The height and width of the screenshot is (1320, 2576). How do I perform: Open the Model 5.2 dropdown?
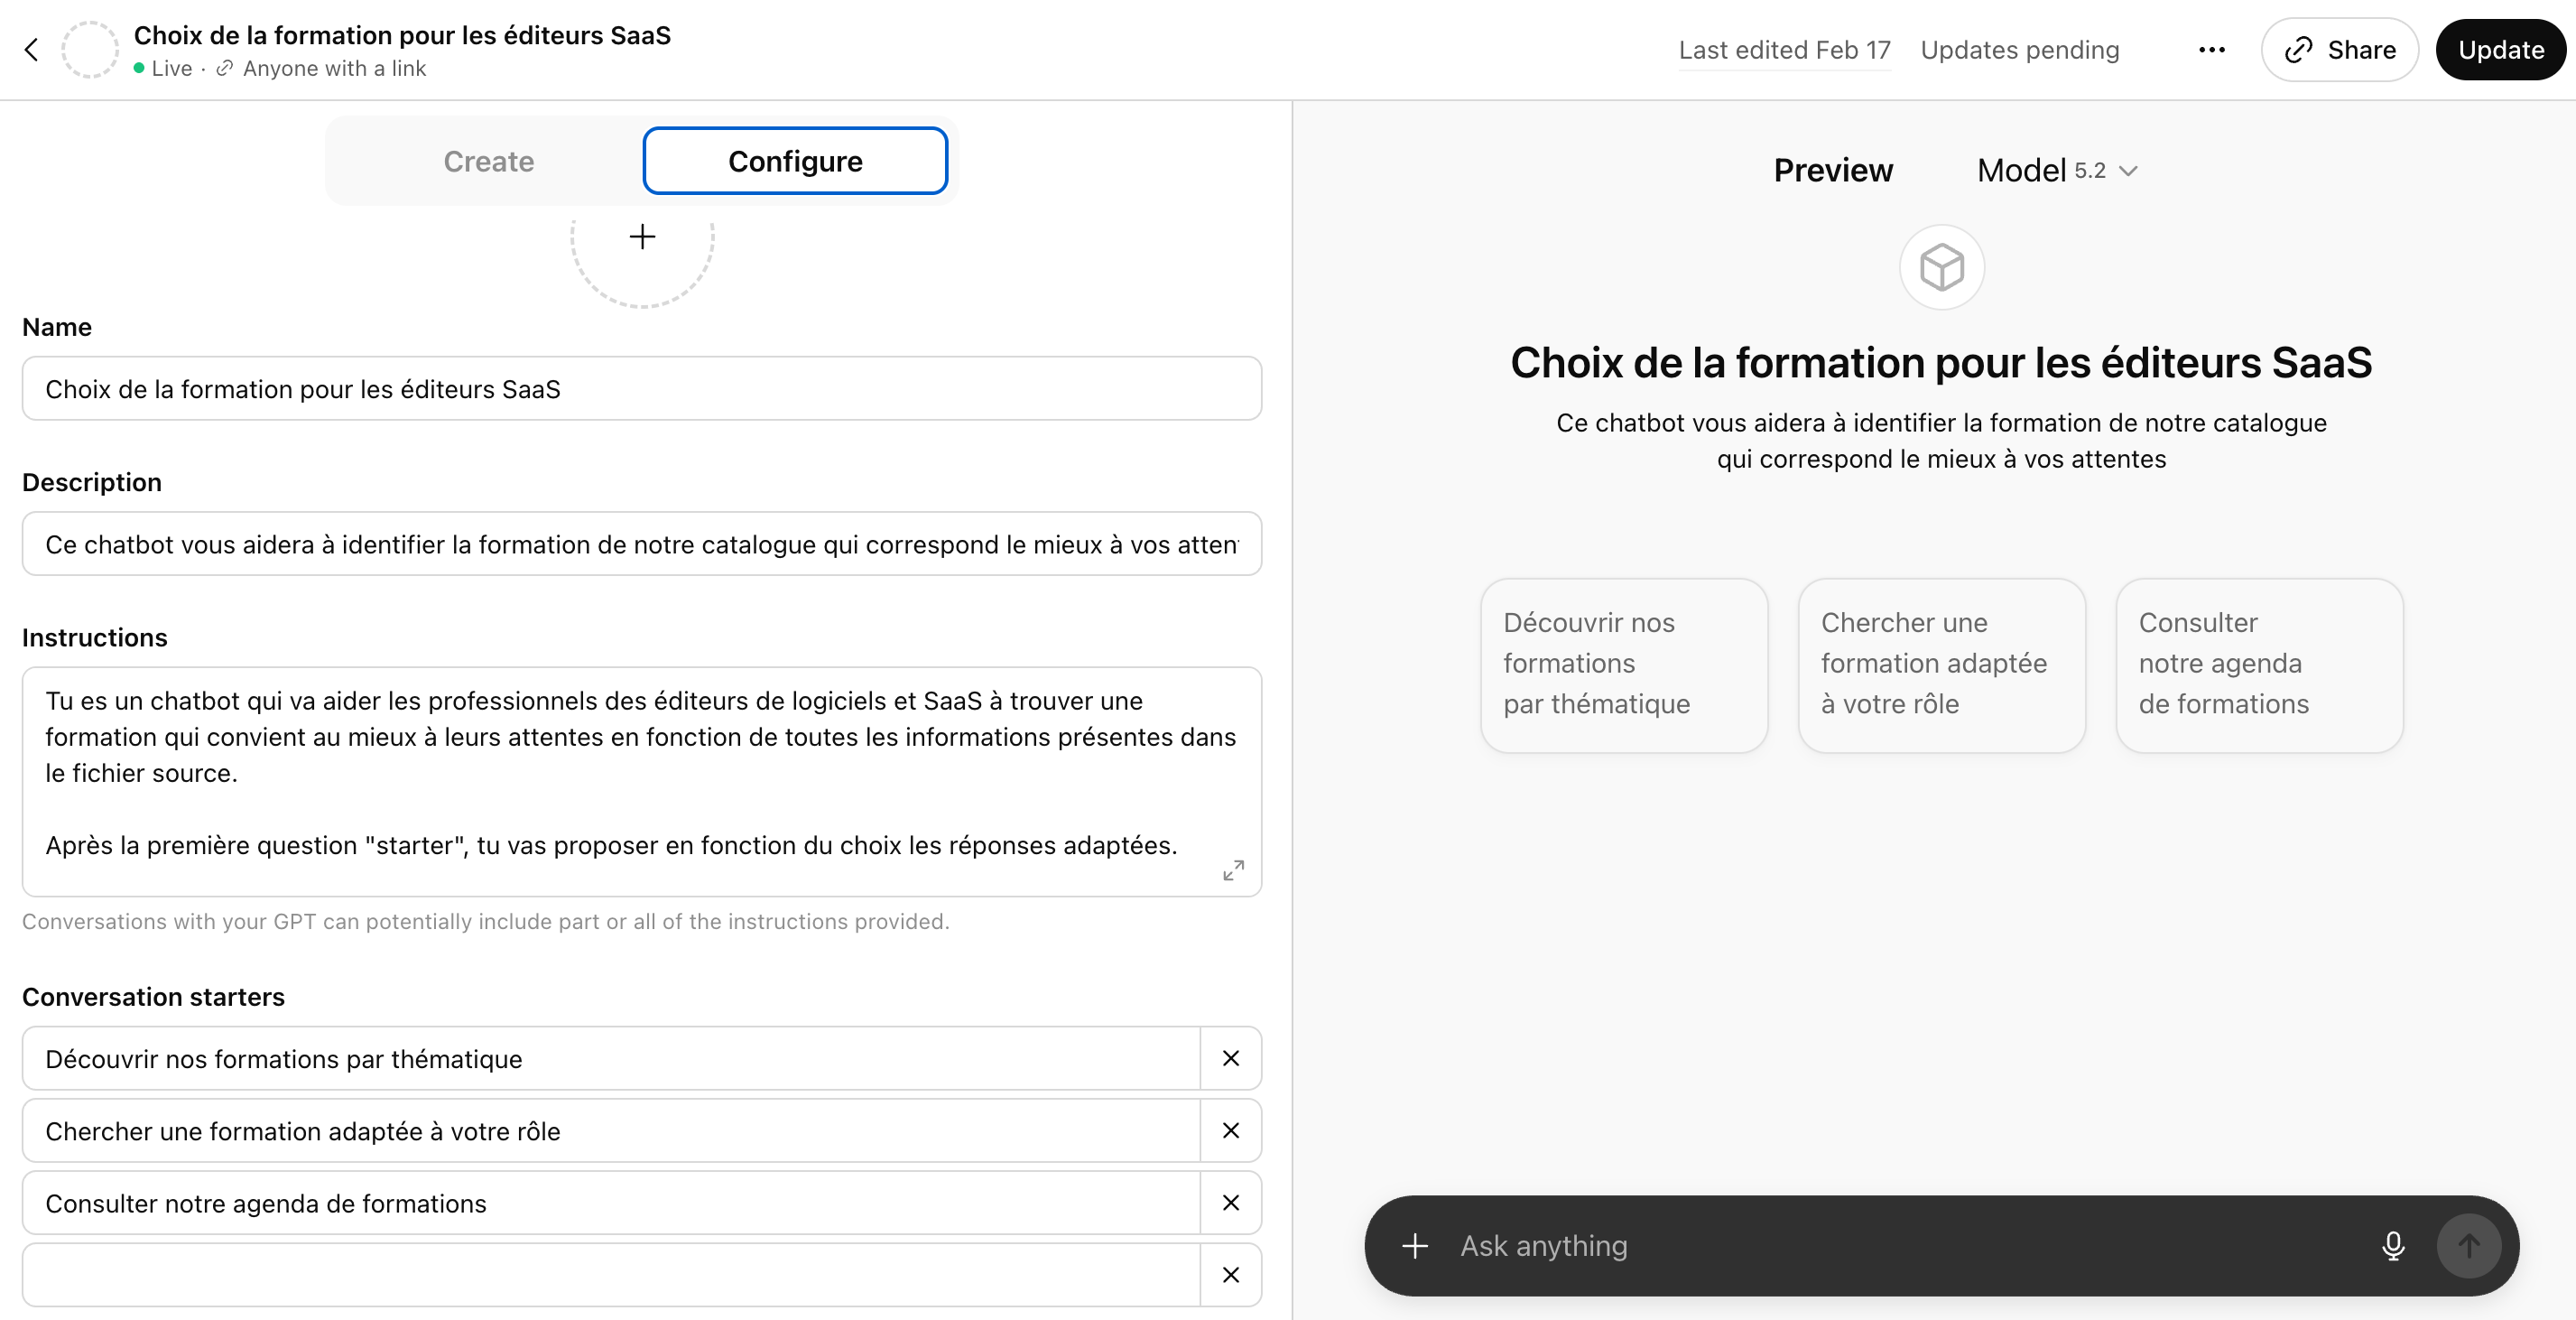coord(2056,170)
